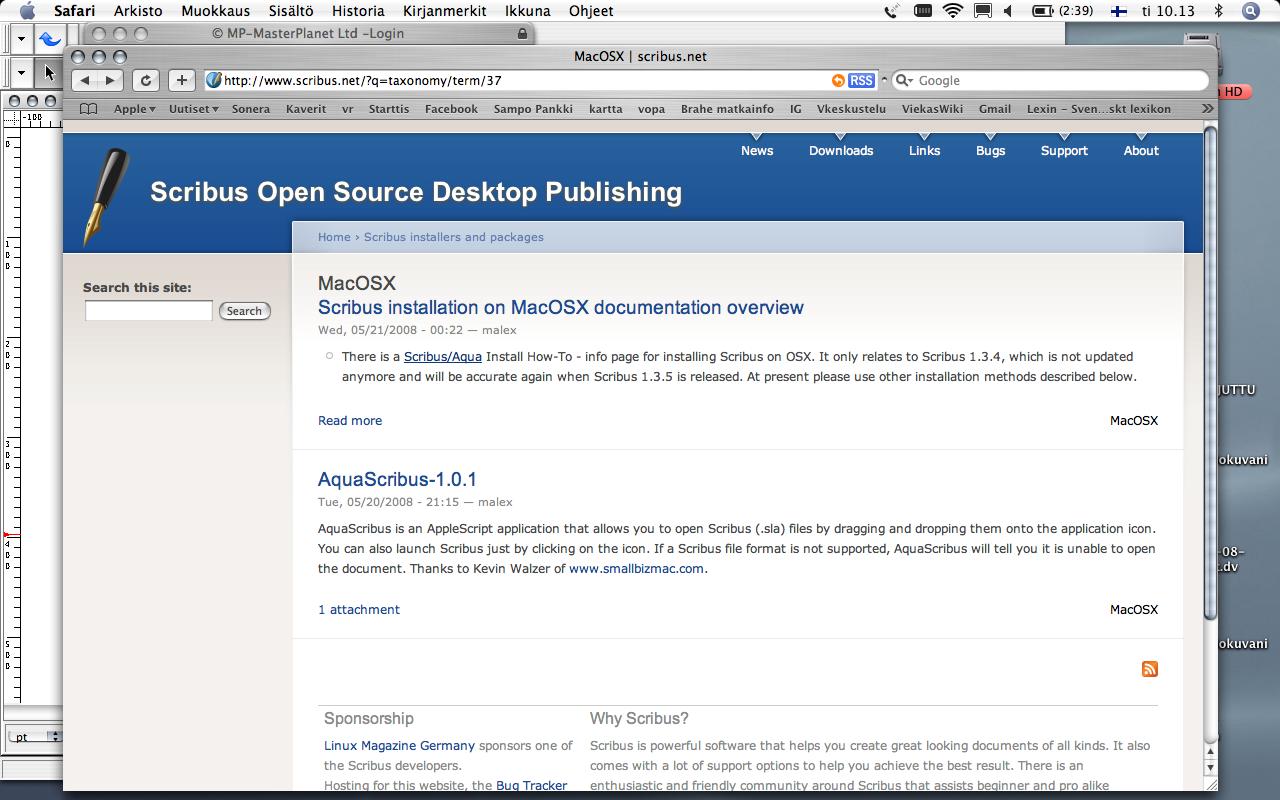
Task: Click the phone modem status icon
Action: click(892, 11)
